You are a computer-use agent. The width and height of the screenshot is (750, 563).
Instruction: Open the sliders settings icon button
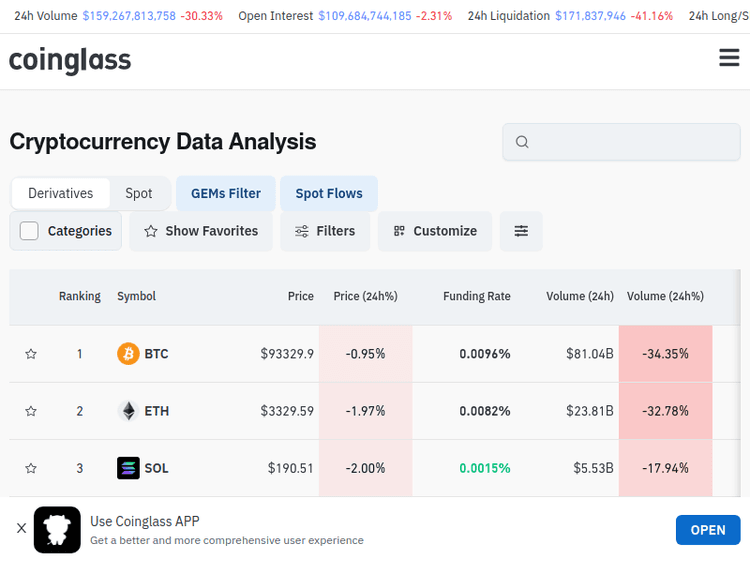tap(521, 231)
